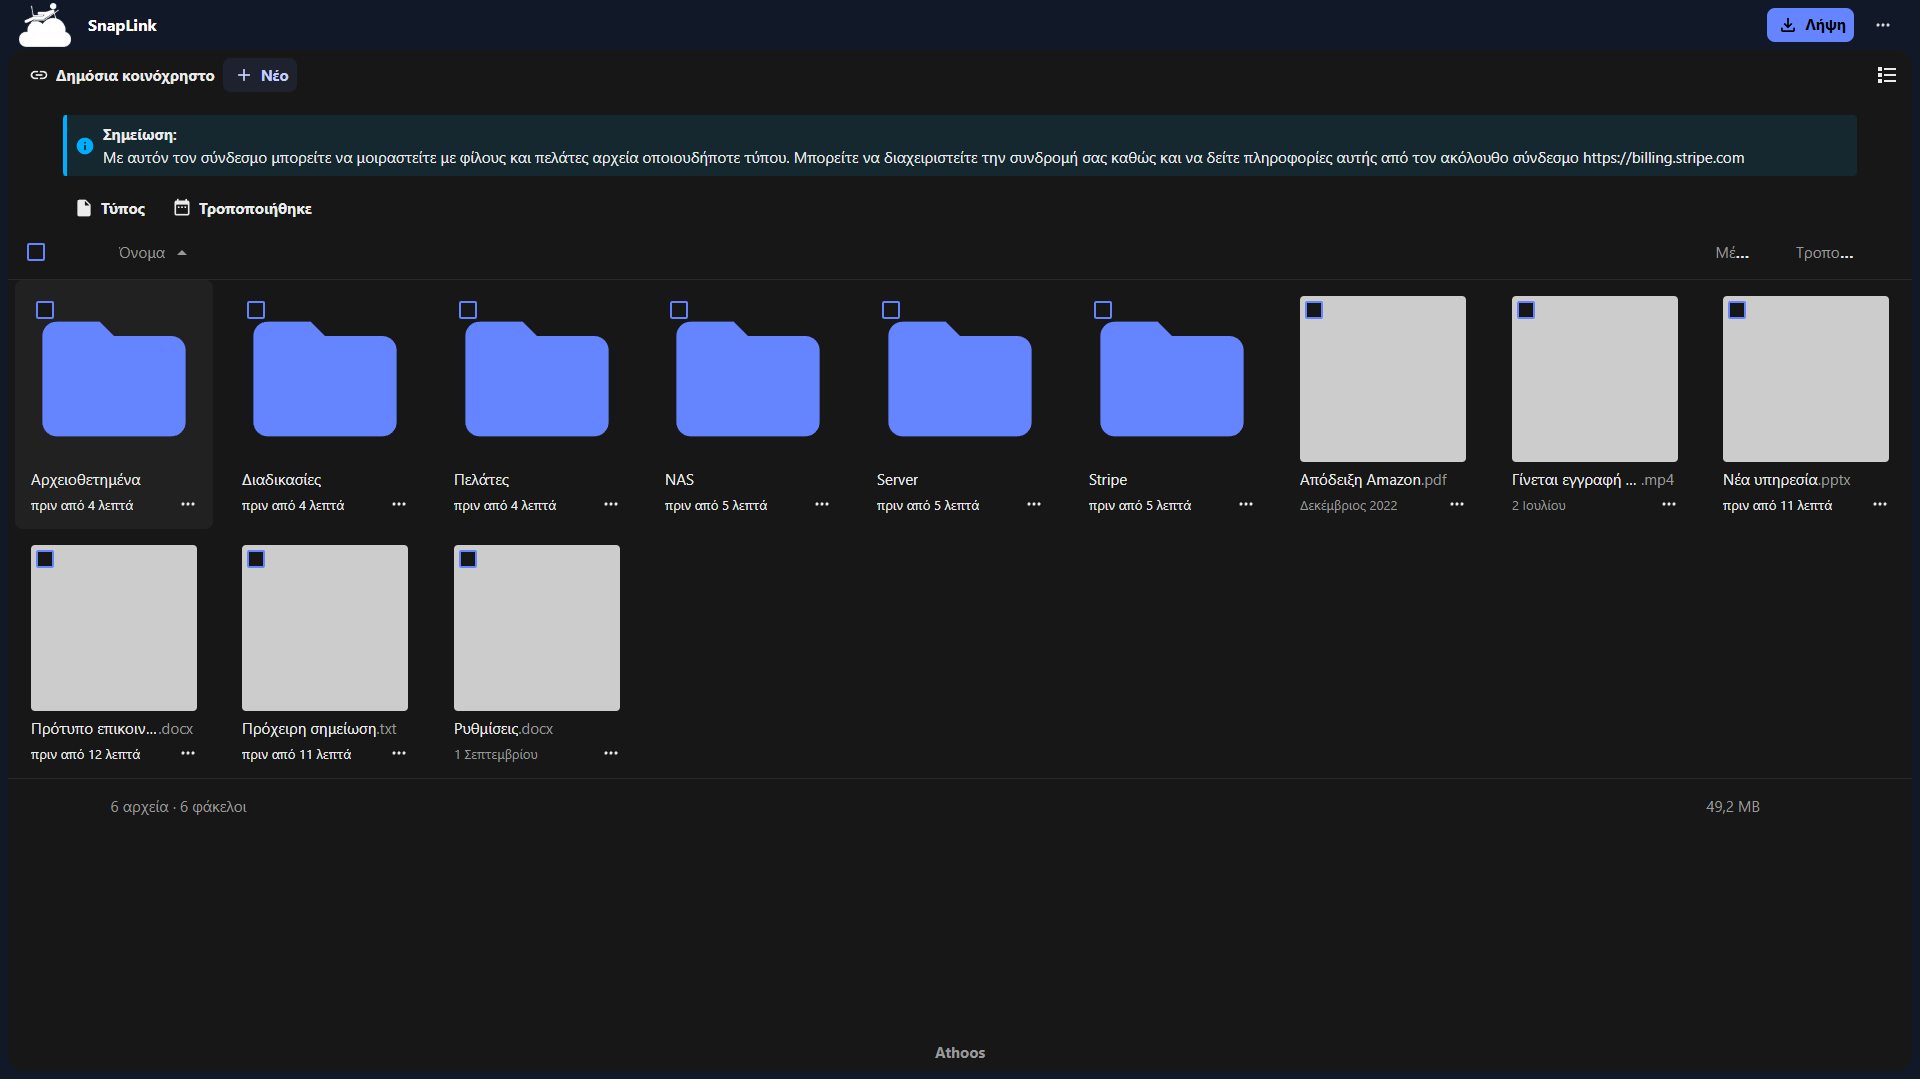Screen dimensions: 1920x1079
Task: Click the Όνομα sort arrow
Action: point(182,252)
